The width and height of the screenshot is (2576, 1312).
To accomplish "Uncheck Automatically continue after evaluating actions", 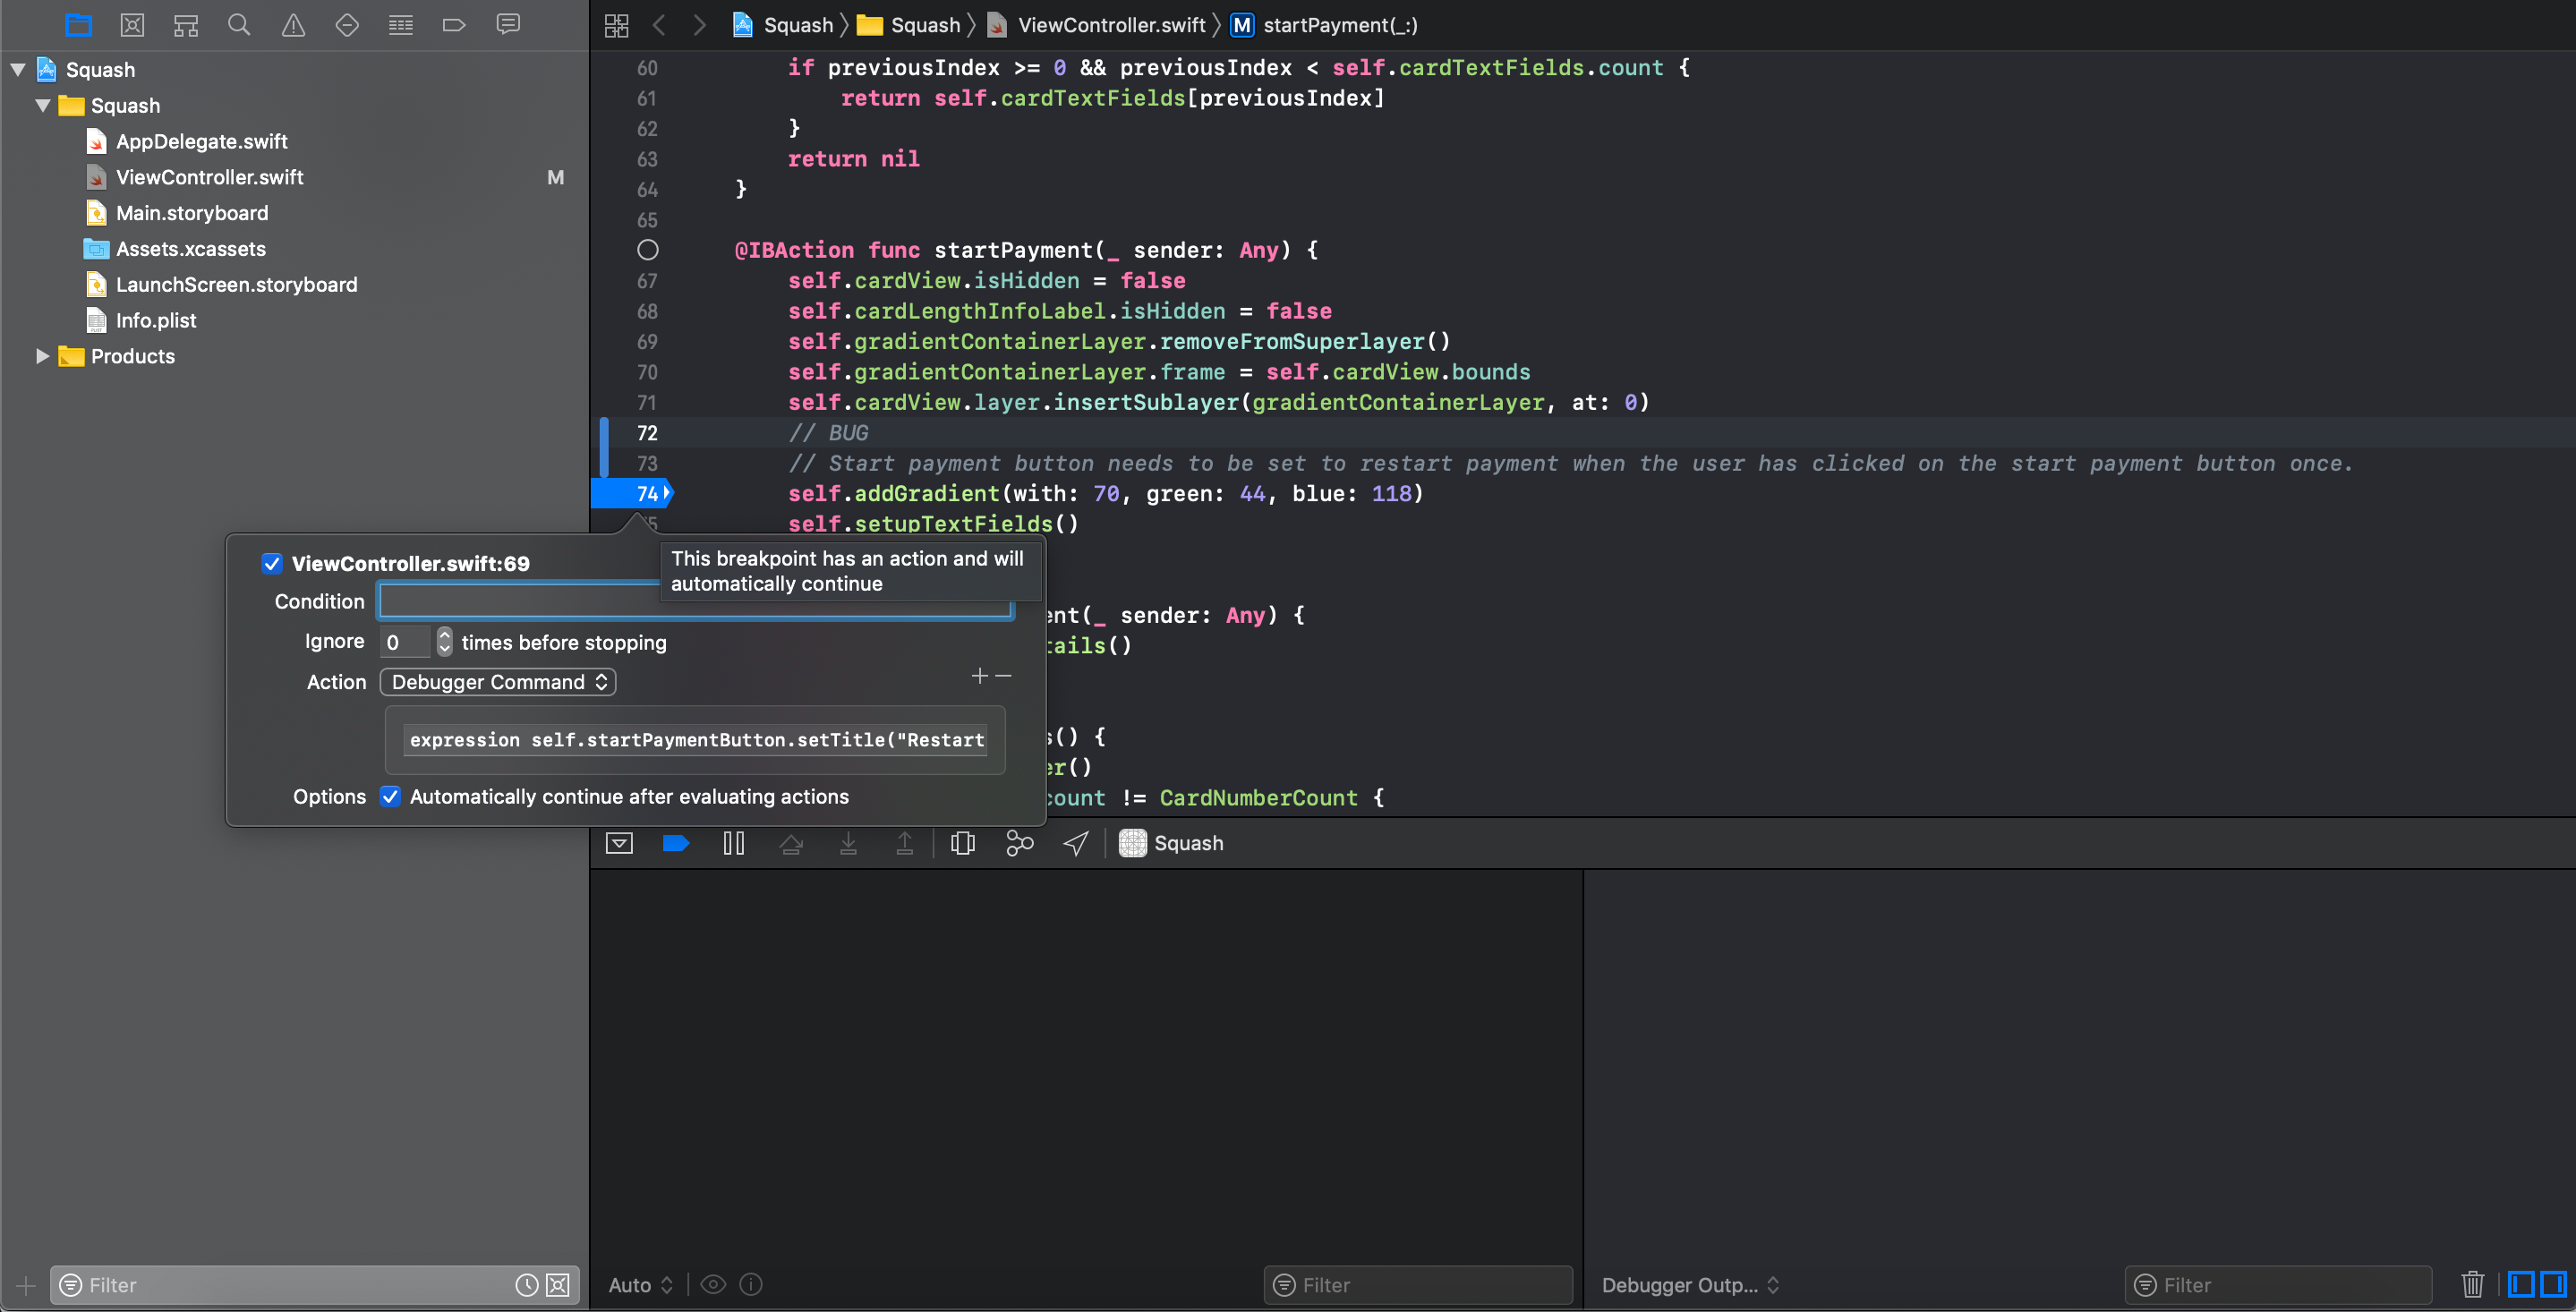I will coord(390,796).
